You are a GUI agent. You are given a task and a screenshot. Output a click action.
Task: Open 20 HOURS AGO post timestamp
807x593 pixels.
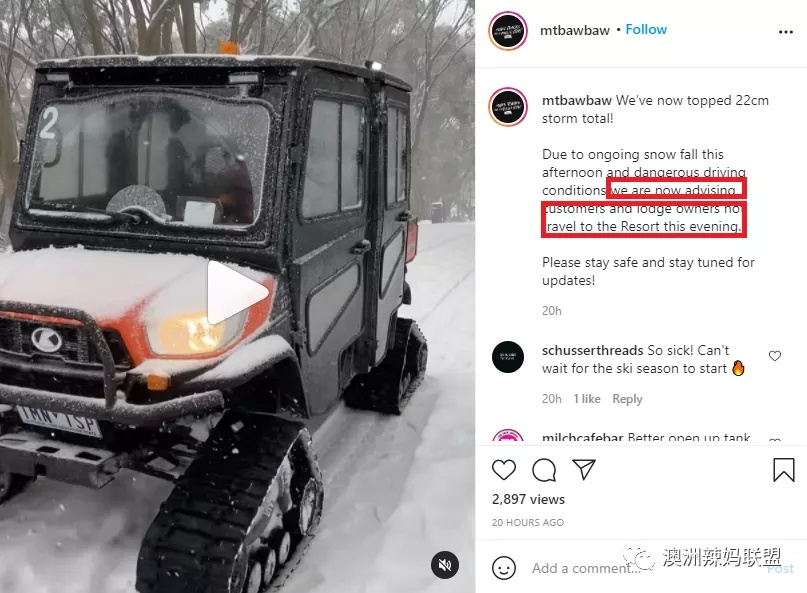point(528,522)
